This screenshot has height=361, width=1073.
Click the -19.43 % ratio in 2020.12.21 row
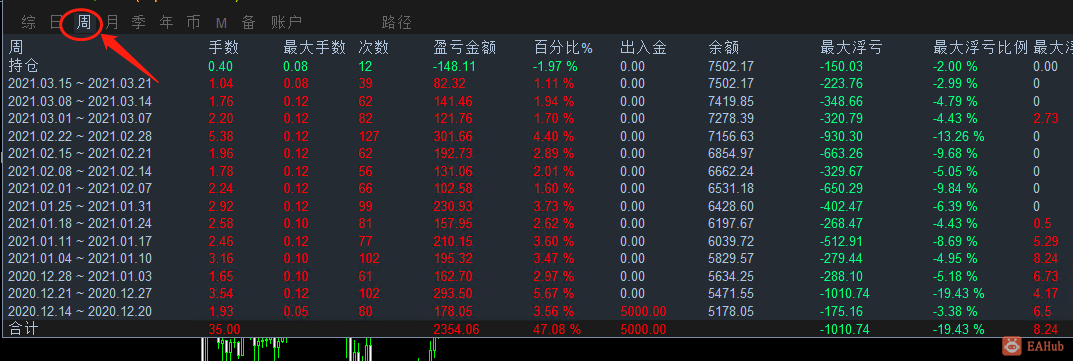pos(959,293)
